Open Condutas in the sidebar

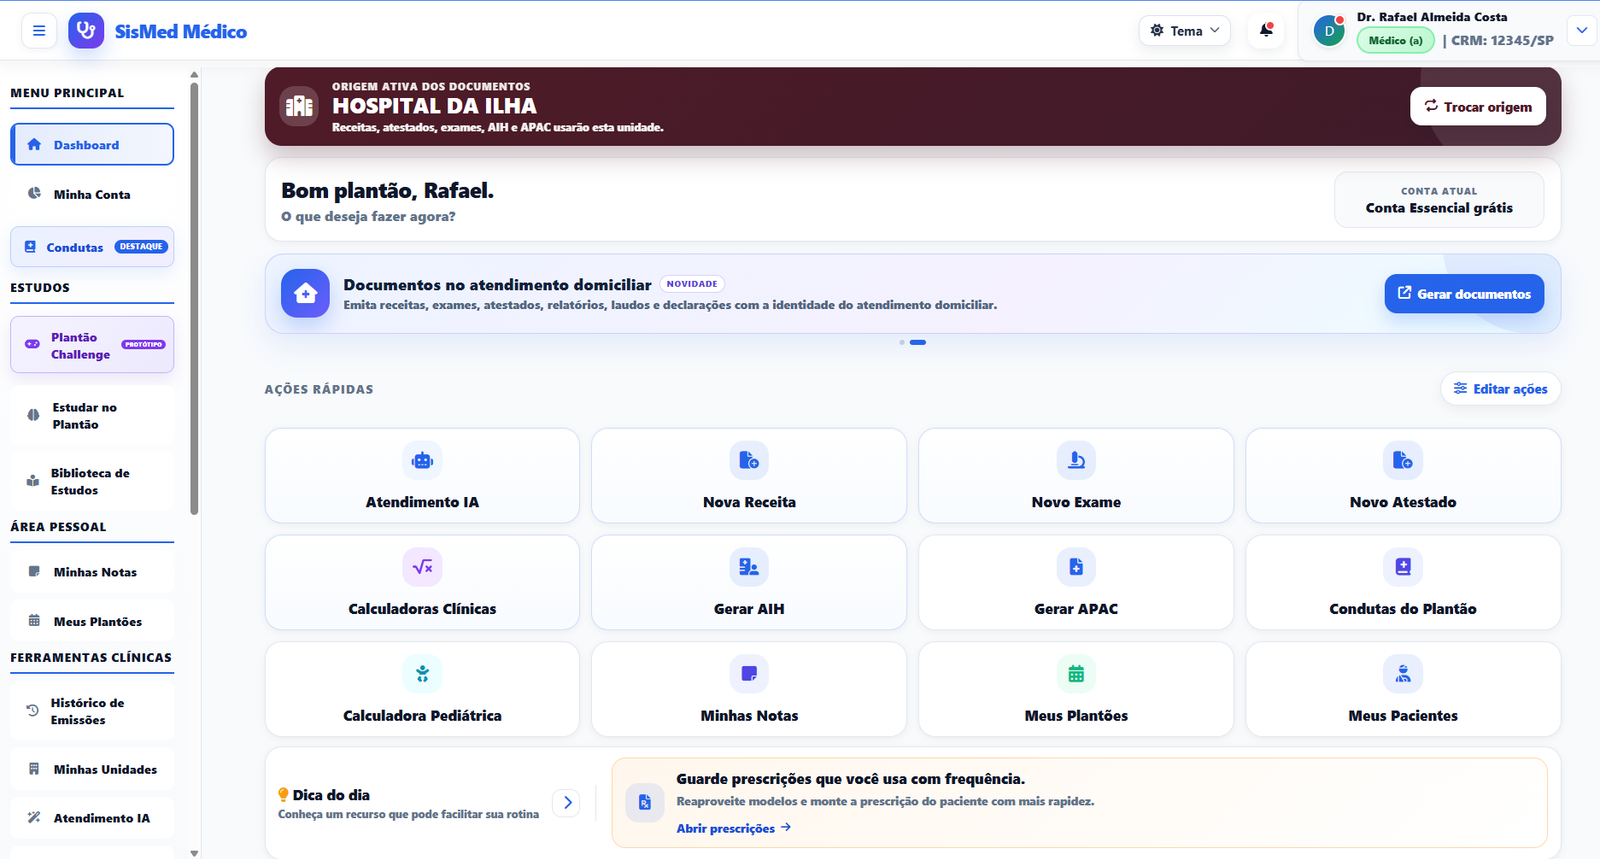pyautogui.click(x=92, y=247)
